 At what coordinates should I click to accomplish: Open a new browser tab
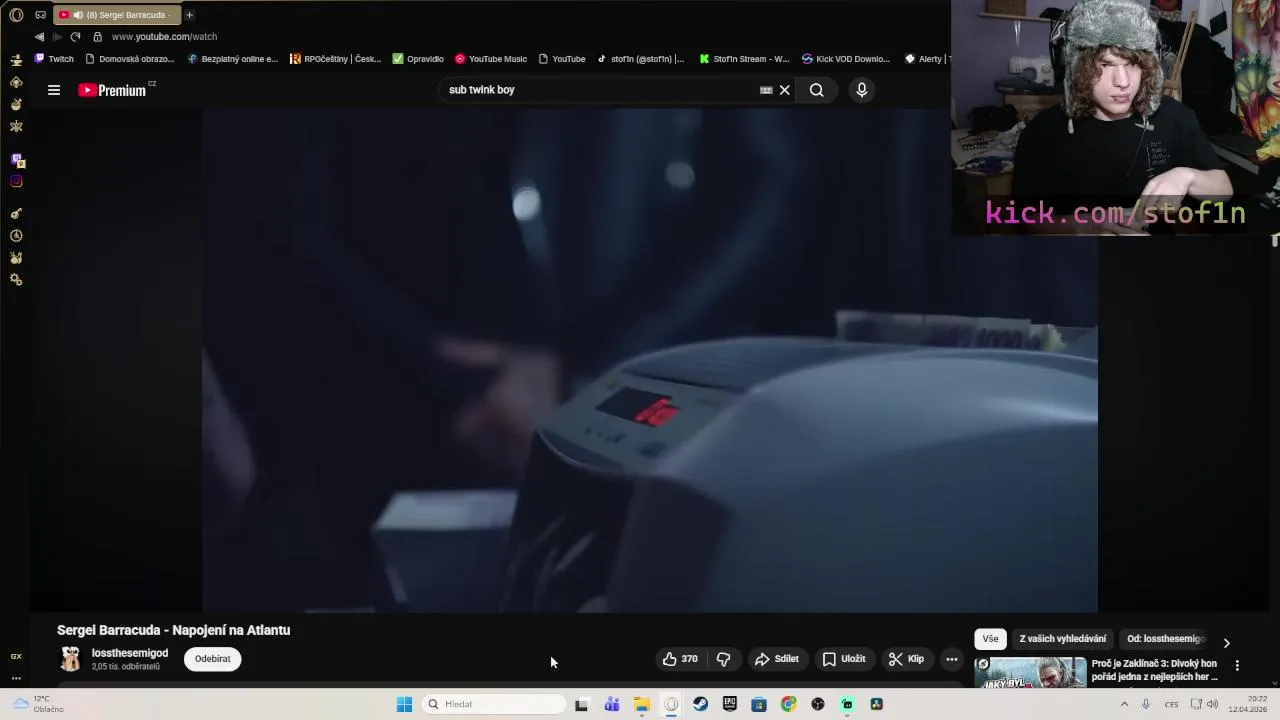[189, 15]
